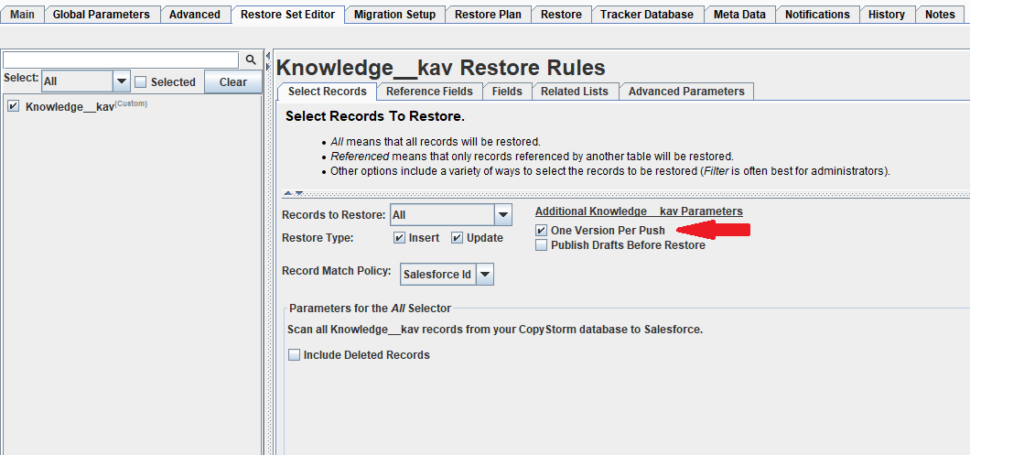Image resolution: width=1024 pixels, height=455 pixels.
Task: Open the Tracker Database tab
Action: click(x=647, y=14)
